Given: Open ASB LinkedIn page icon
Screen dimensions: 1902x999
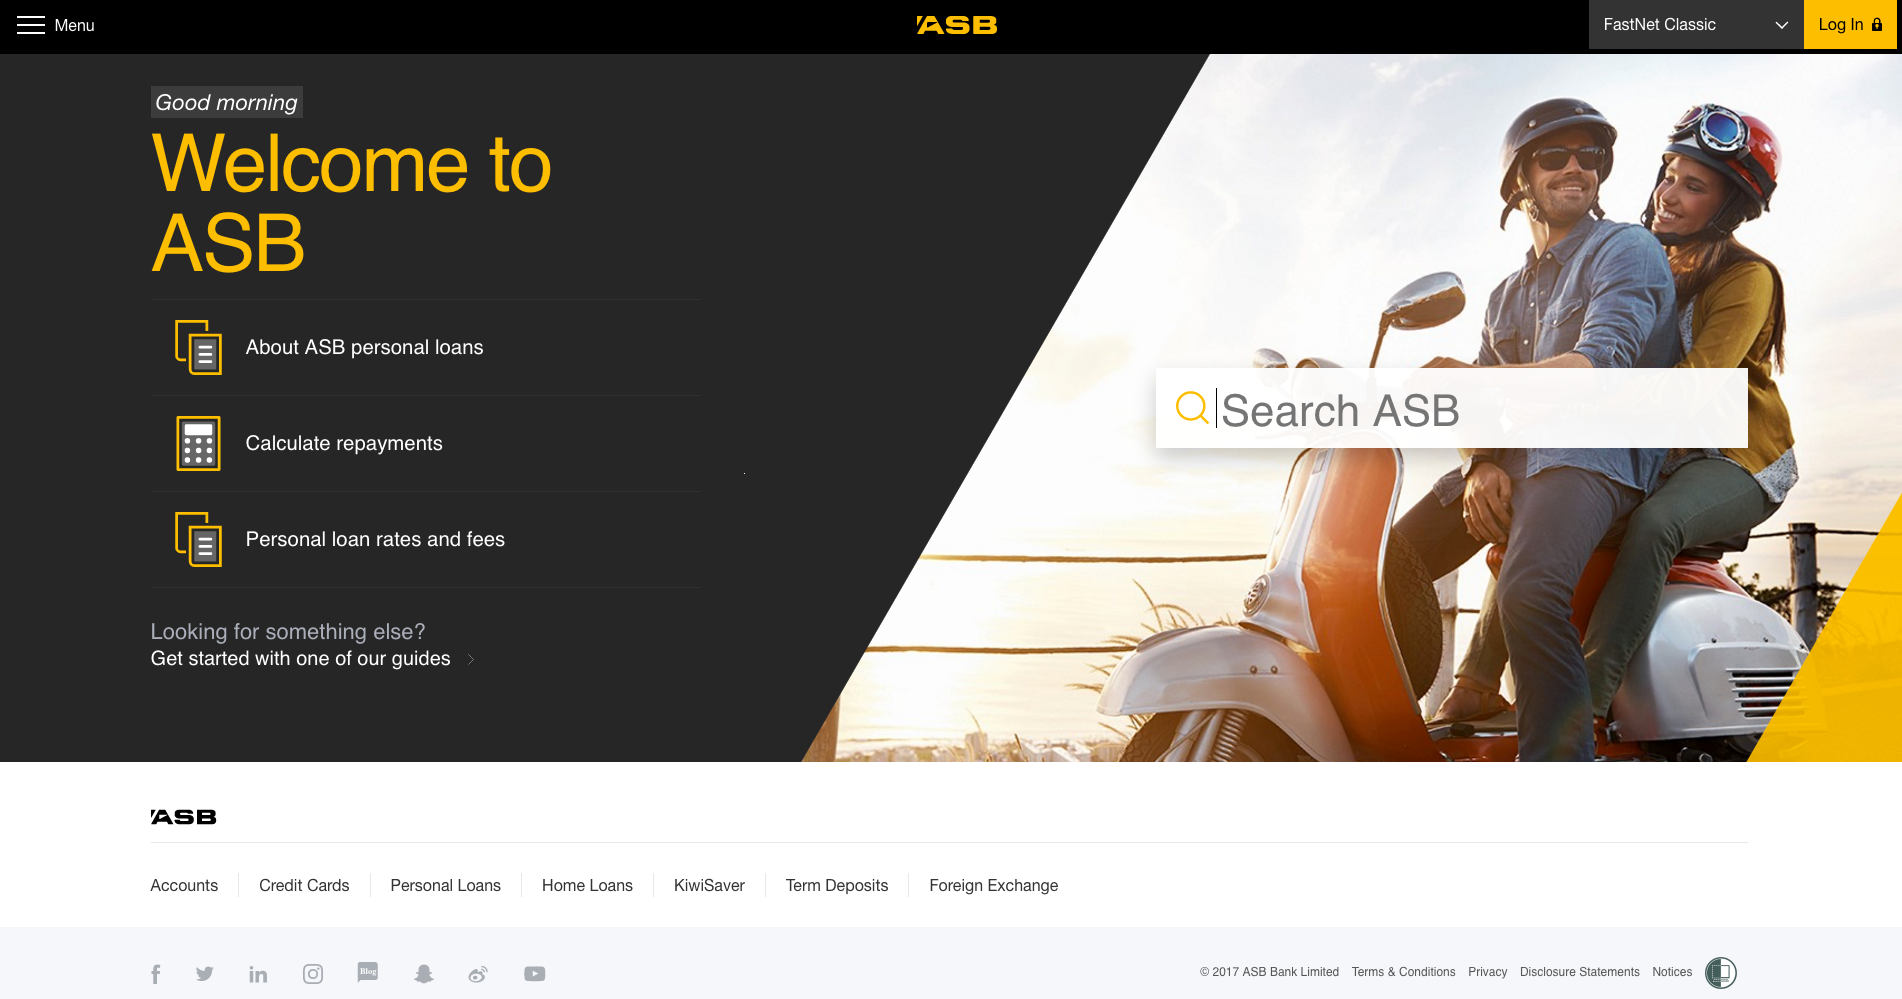Looking at the screenshot, I should [x=258, y=974].
